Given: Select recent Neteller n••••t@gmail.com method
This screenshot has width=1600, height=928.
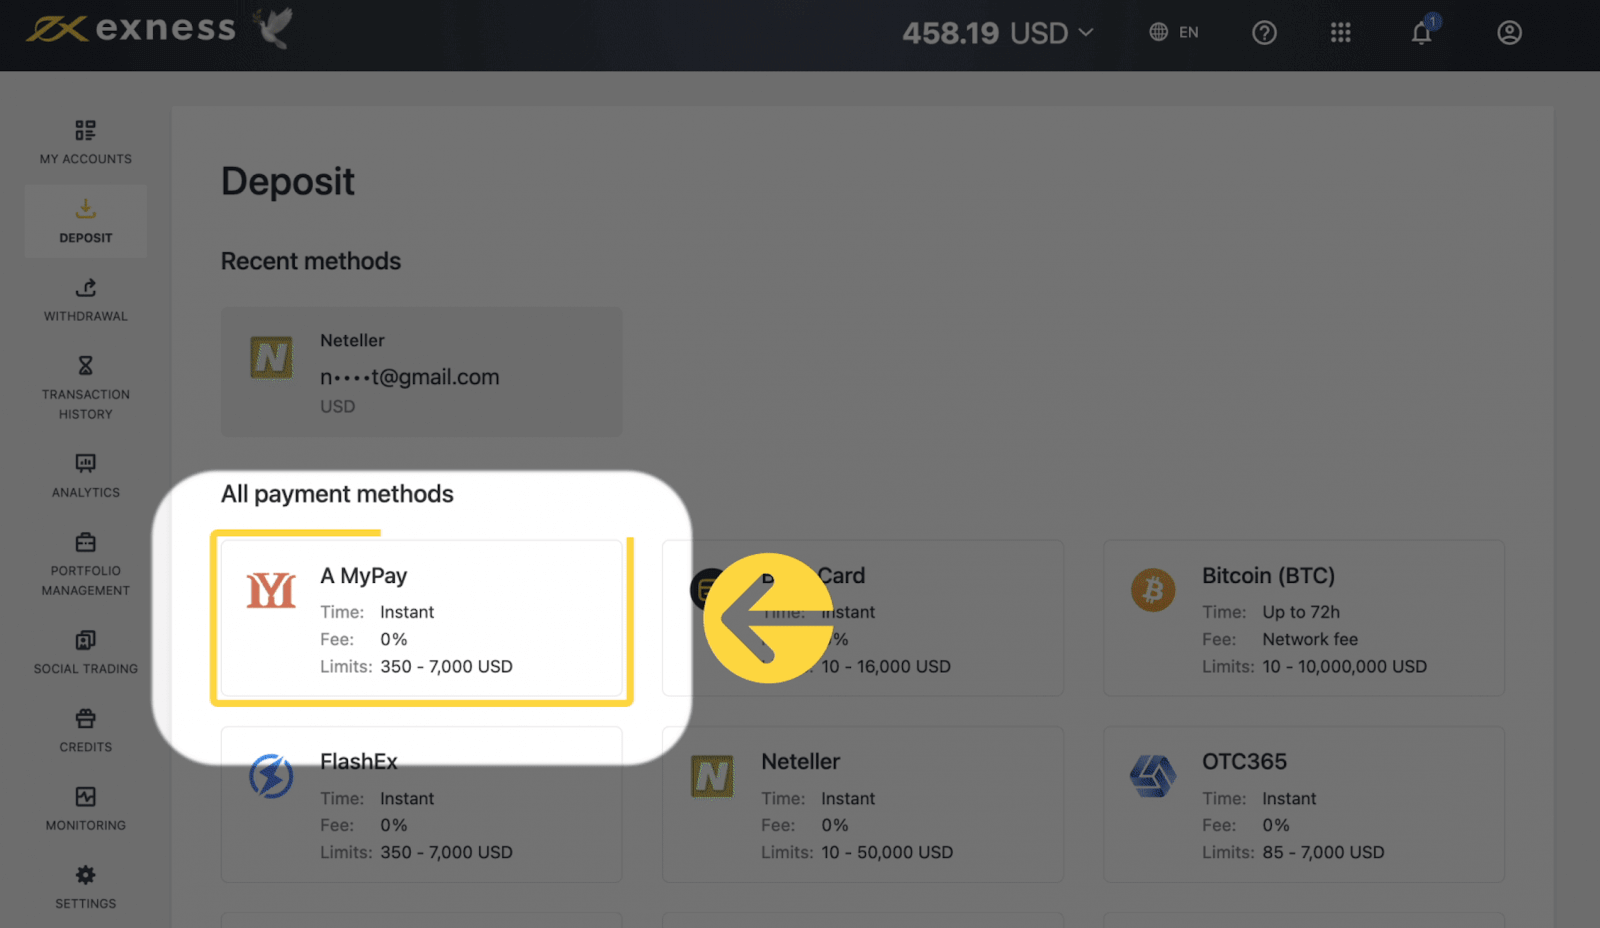Looking at the screenshot, I should (421, 371).
